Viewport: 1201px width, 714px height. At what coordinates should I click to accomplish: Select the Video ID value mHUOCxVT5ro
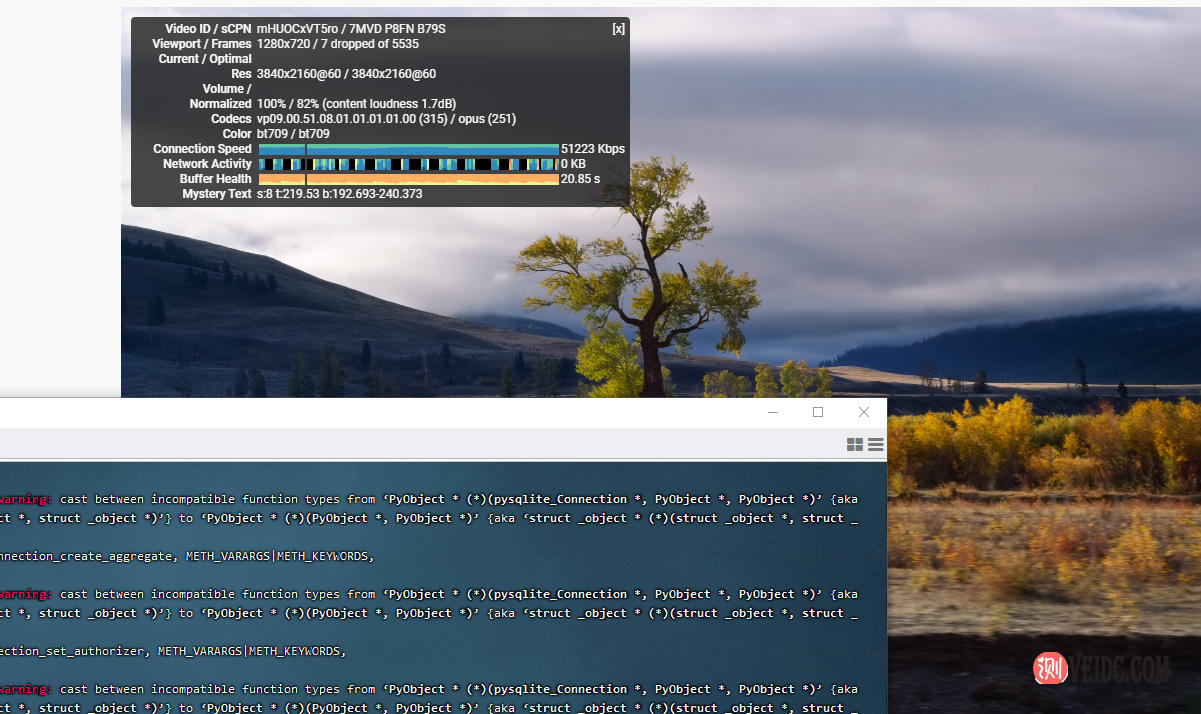[x=294, y=29]
